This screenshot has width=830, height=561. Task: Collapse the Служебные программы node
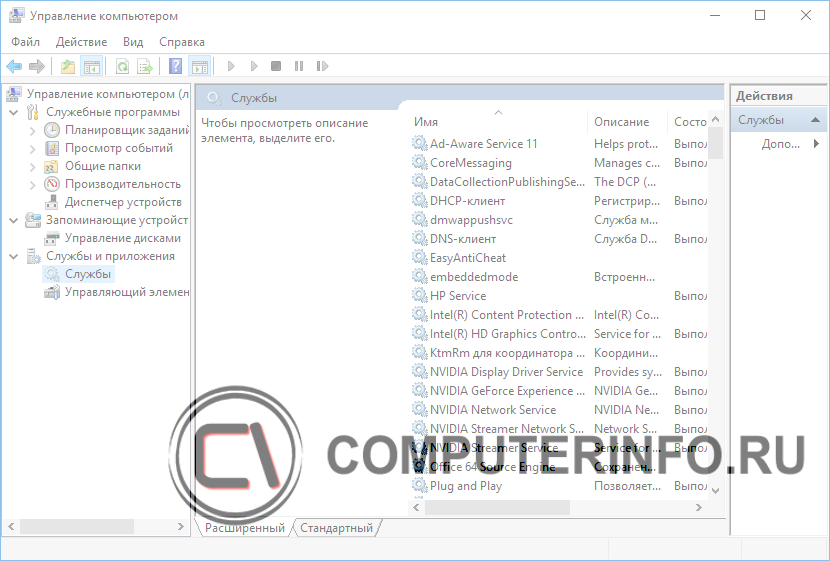pos(14,112)
